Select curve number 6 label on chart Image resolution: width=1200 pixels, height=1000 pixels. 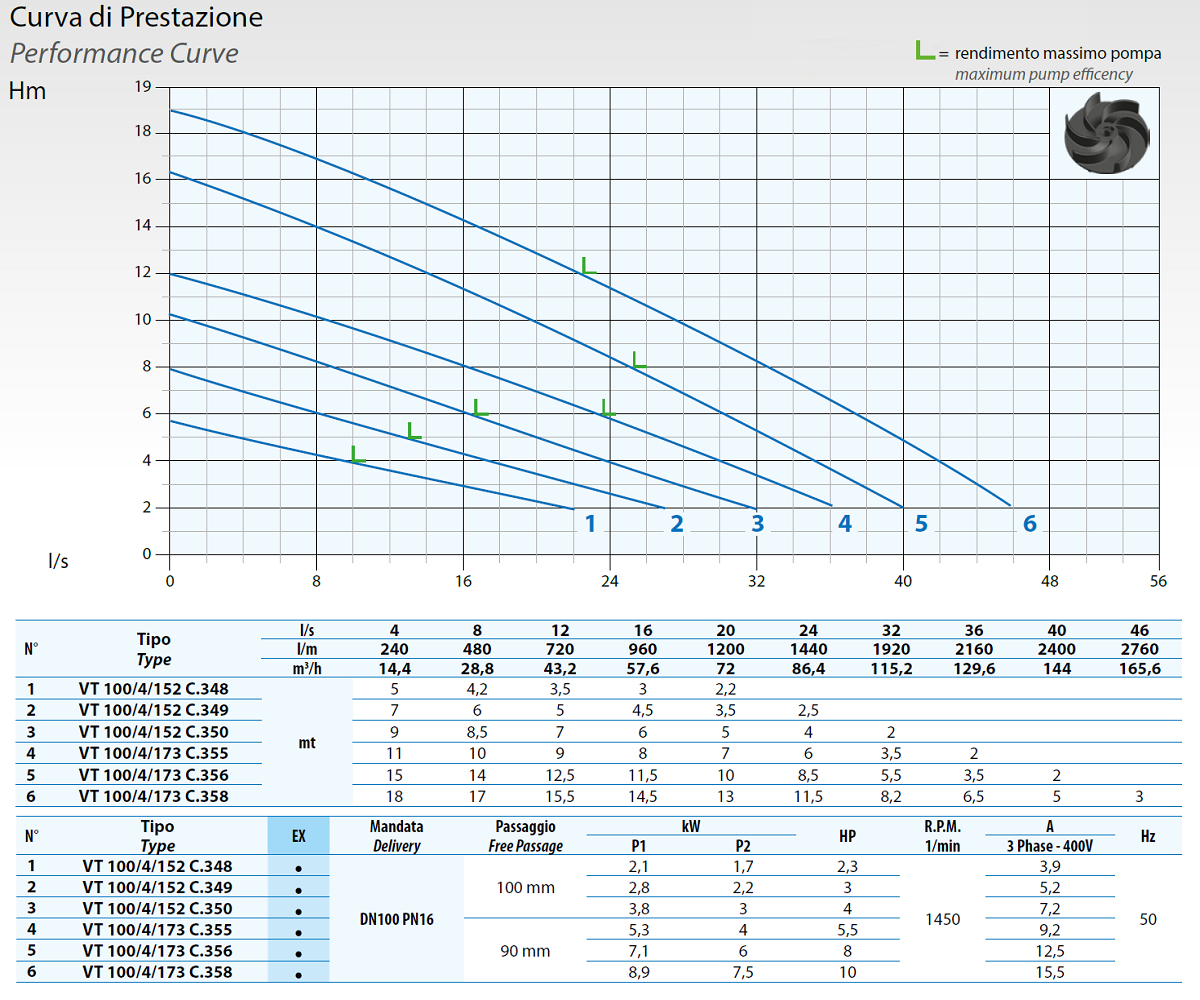(1029, 523)
